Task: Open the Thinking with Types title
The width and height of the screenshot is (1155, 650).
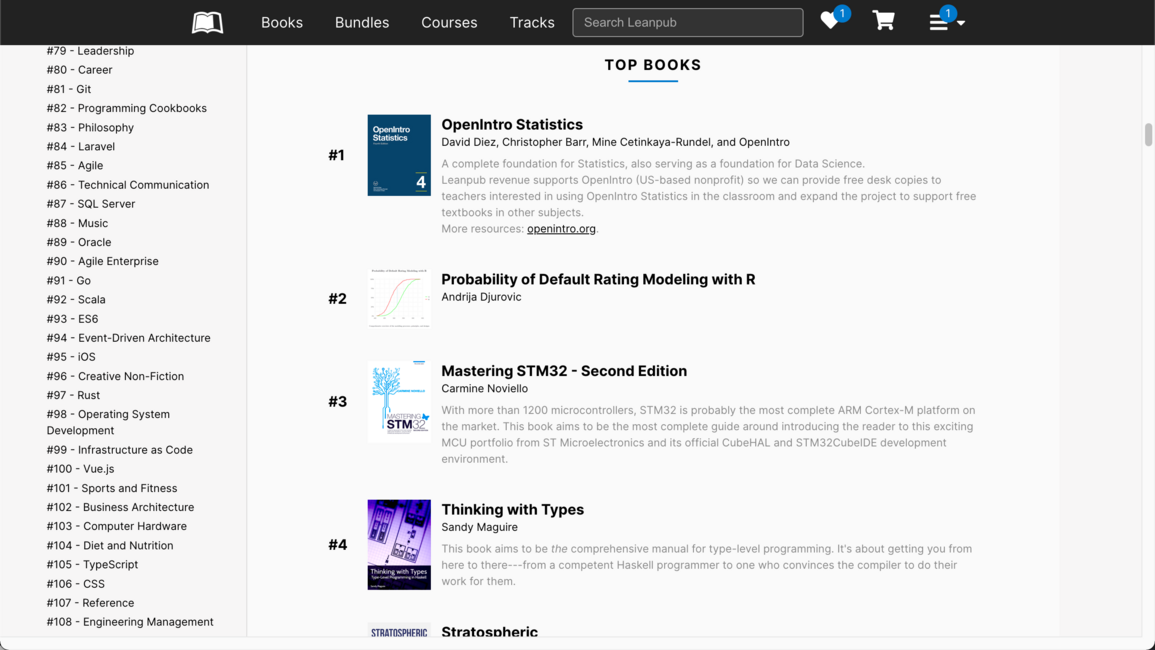Action: pos(513,509)
